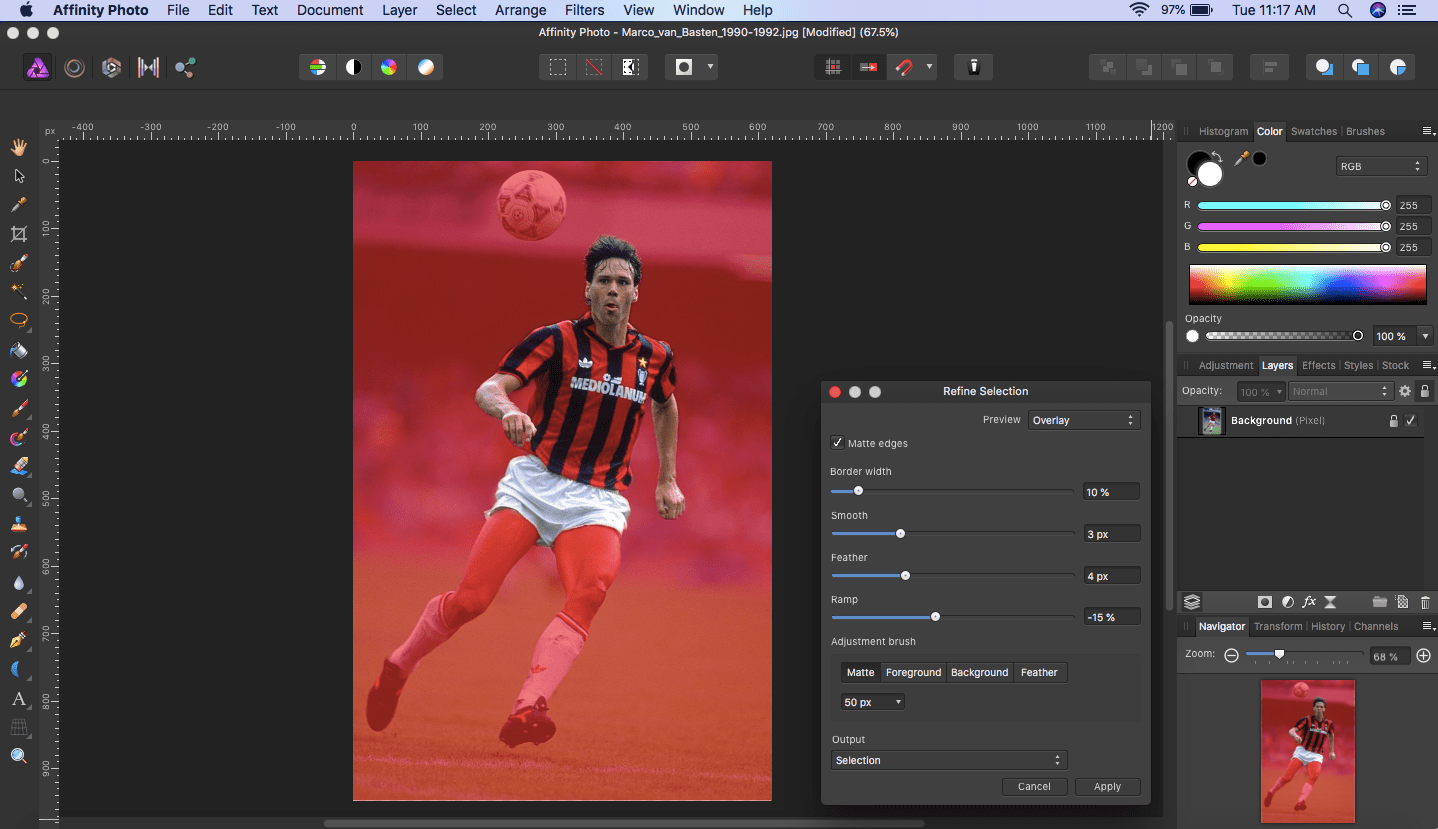Click the Apply button
The height and width of the screenshot is (829, 1438).
coord(1107,786)
